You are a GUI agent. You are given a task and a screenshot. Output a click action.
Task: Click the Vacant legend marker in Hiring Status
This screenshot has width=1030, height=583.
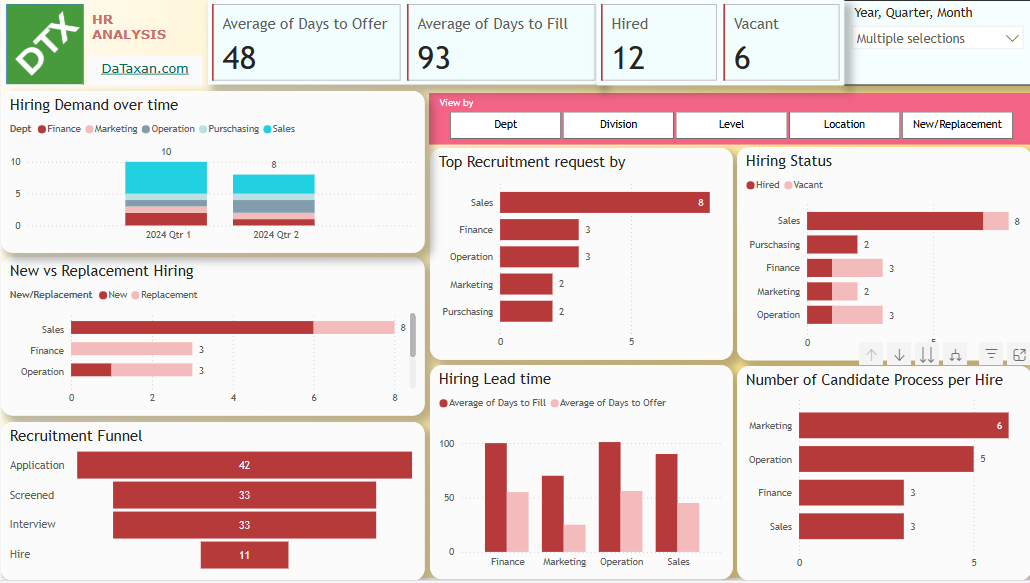coord(788,185)
